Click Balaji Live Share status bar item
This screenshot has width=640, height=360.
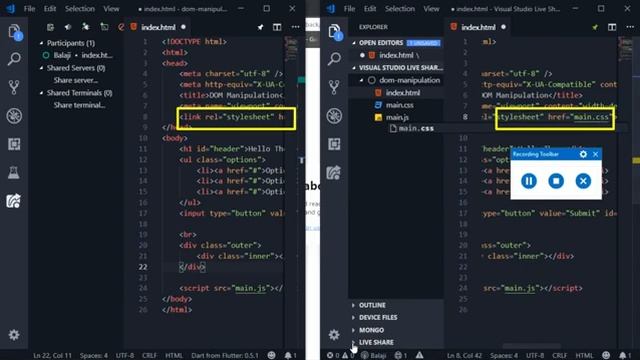pyautogui.click(x=374, y=356)
